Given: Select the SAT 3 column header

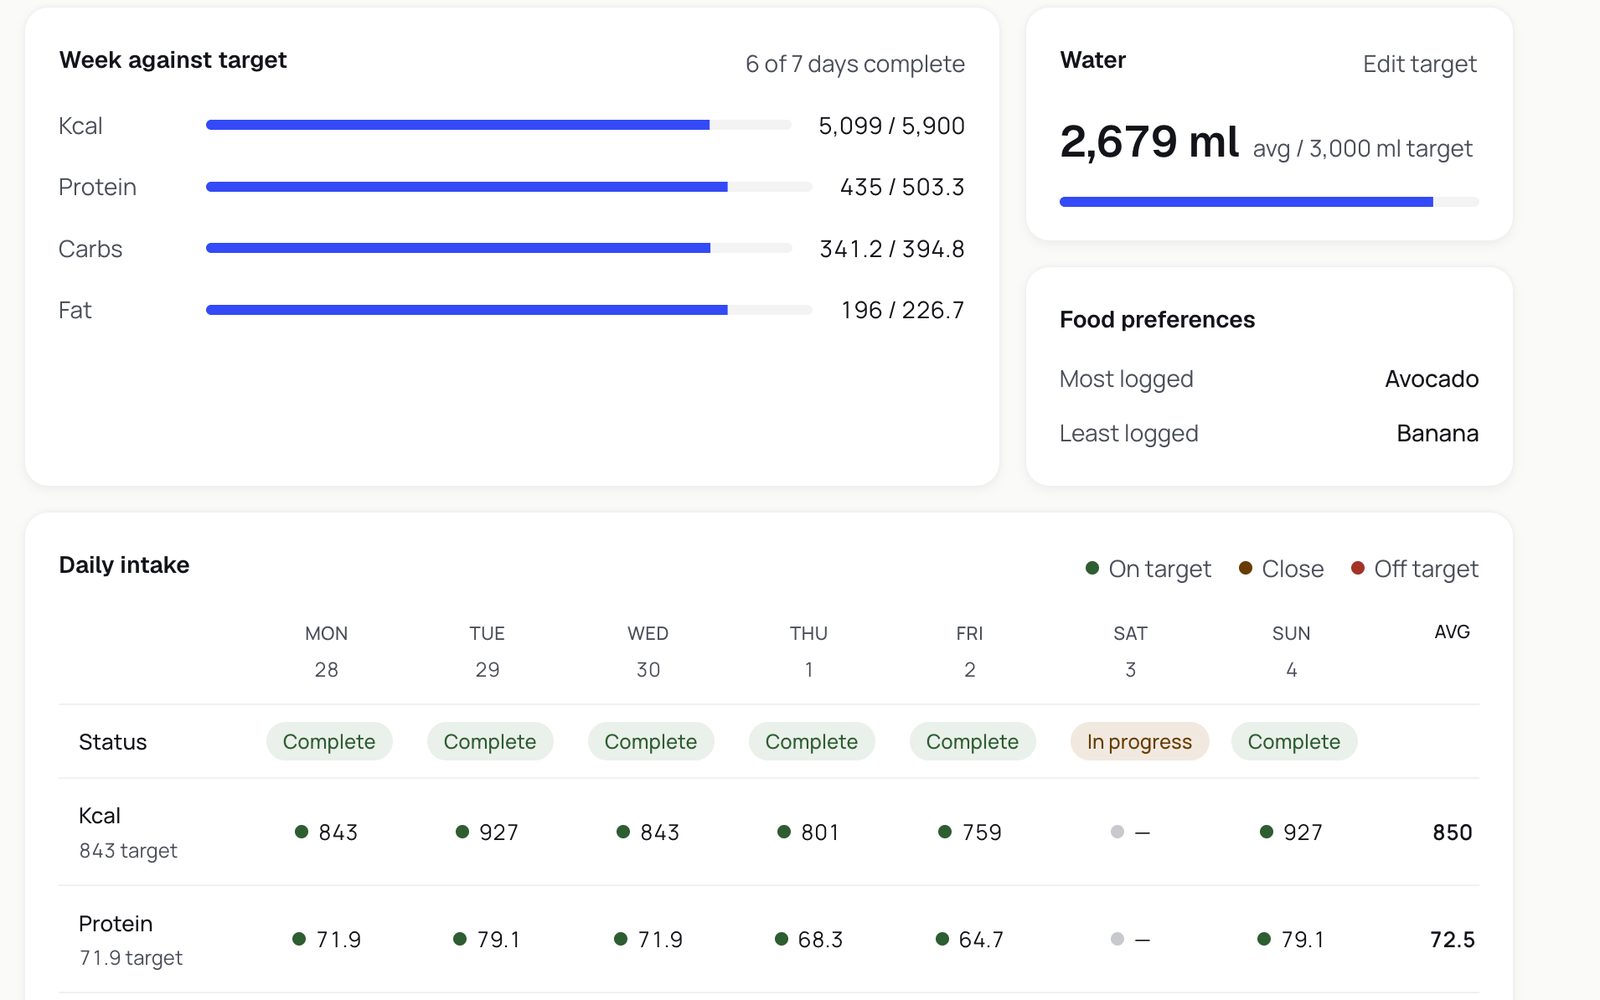Looking at the screenshot, I should [1131, 651].
